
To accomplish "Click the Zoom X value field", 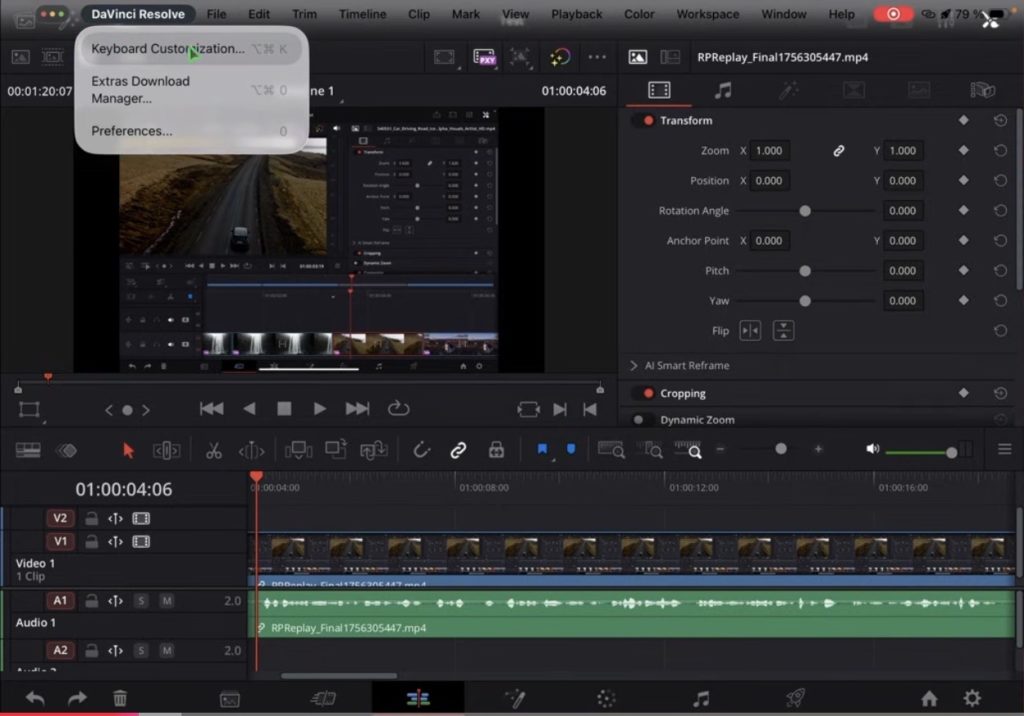I will pyautogui.click(x=768, y=150).
